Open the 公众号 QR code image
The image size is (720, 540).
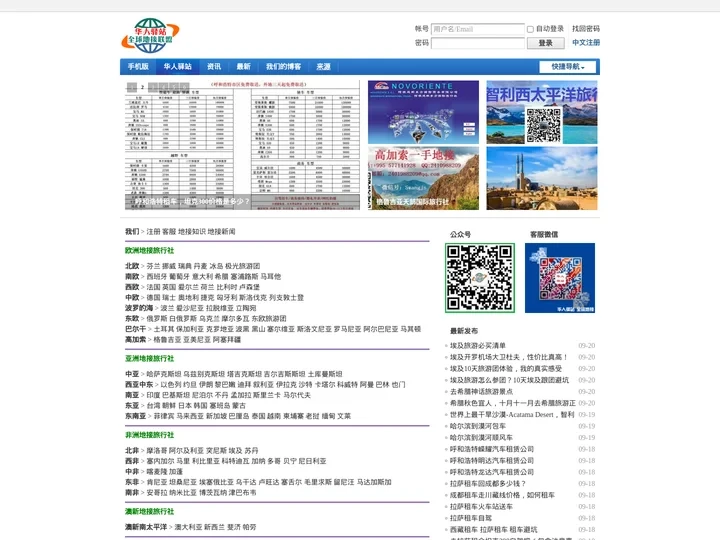point(480,278)
